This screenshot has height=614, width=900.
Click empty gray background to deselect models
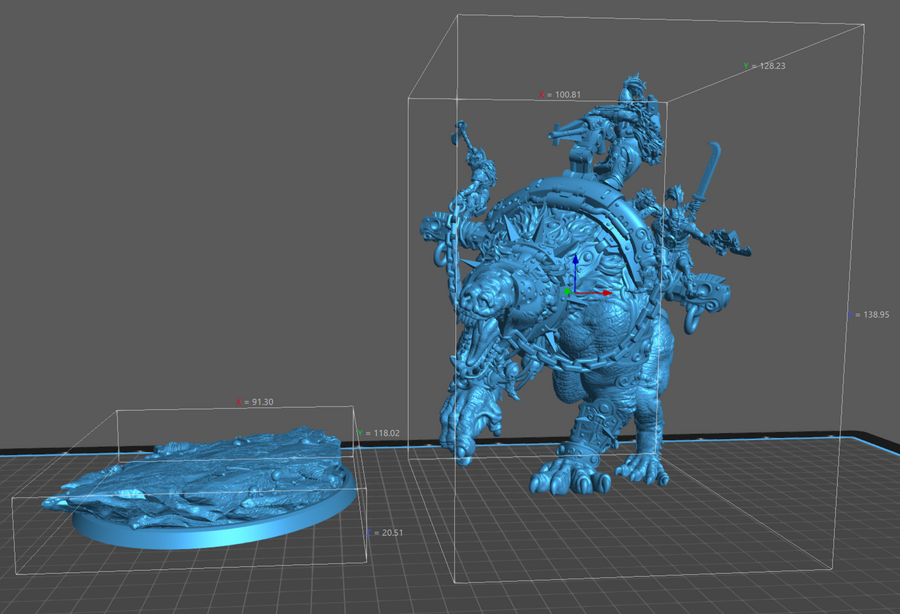tap(200, 200)
